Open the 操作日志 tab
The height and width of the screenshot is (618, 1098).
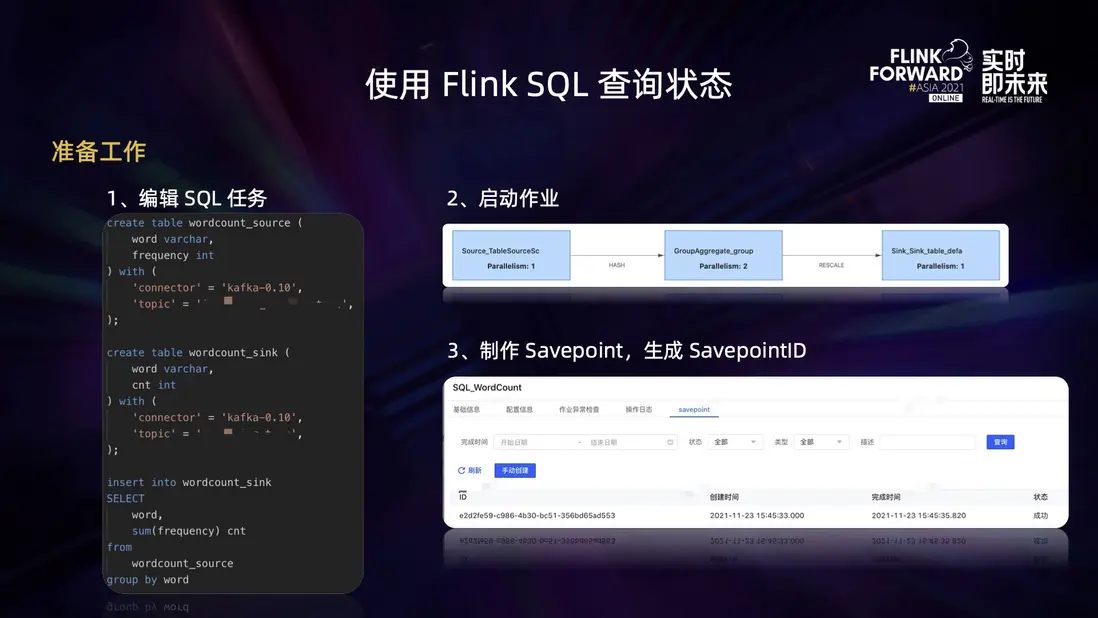point(639,409)
